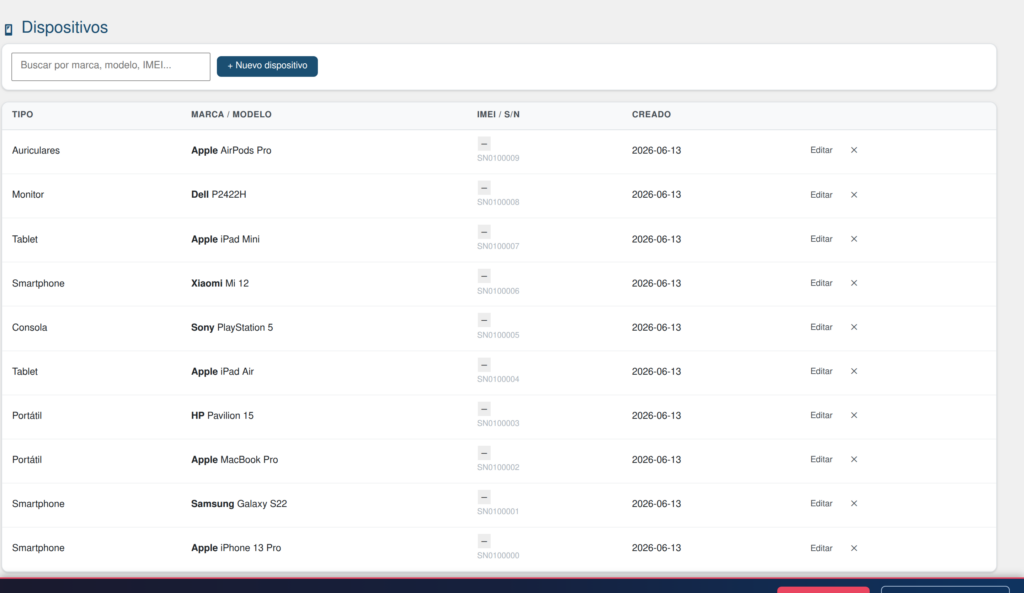The image size is (1024, 593).
Task: Select the Auriculares type cell
Action: point(36,150)
